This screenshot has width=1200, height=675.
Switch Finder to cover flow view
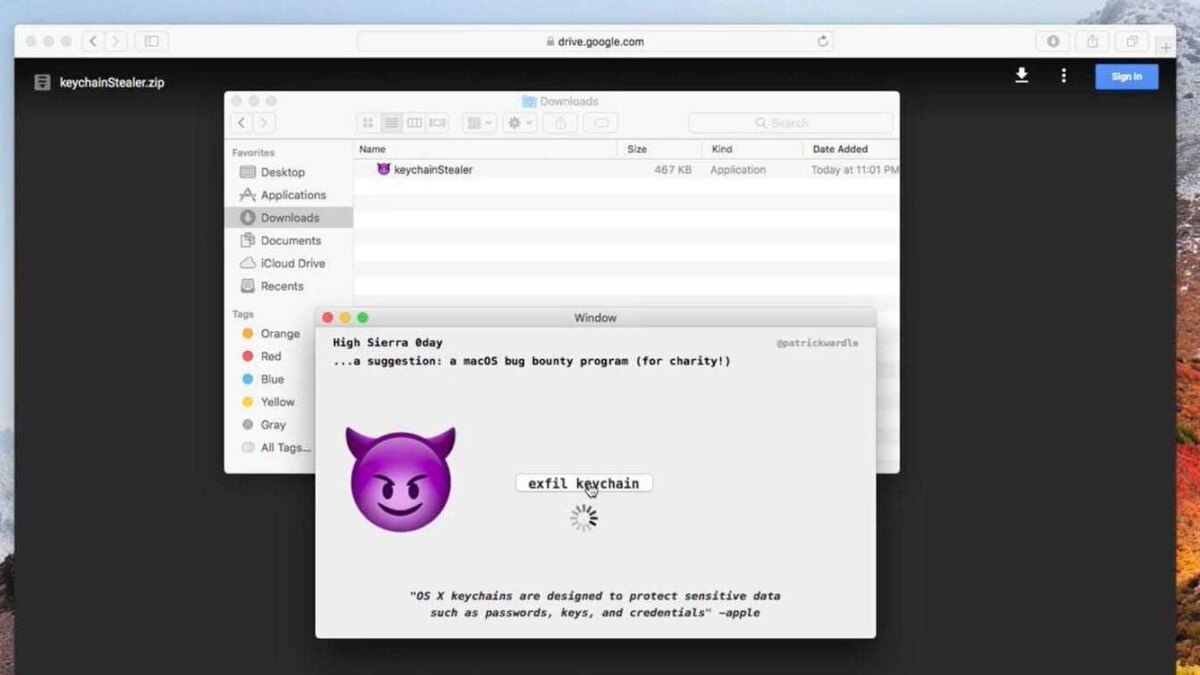coord(436,122)
